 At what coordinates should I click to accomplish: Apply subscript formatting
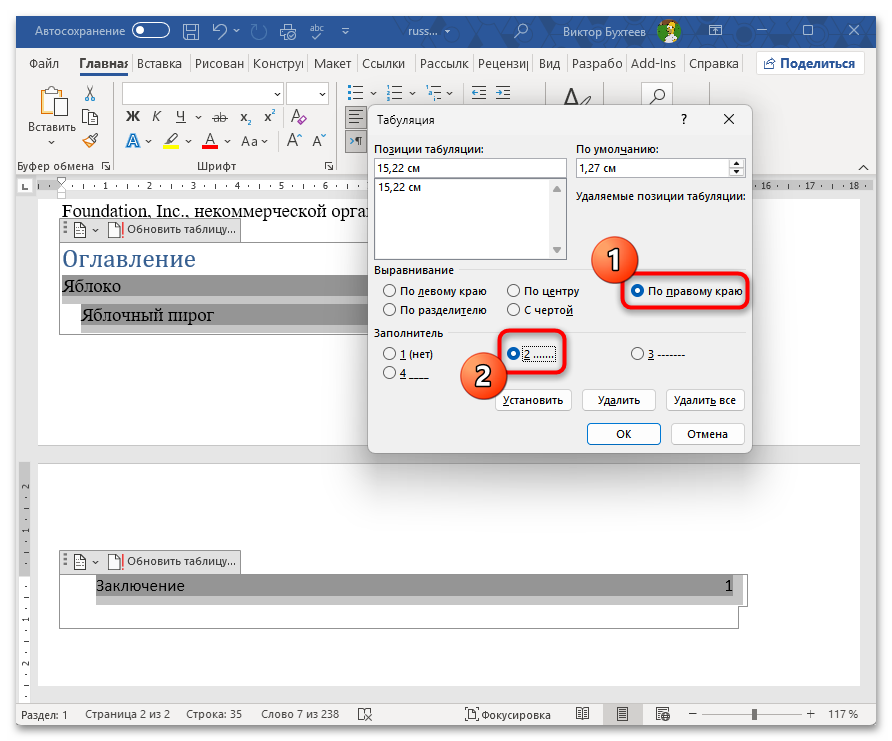pyautogui.click(x=245, y=118)
